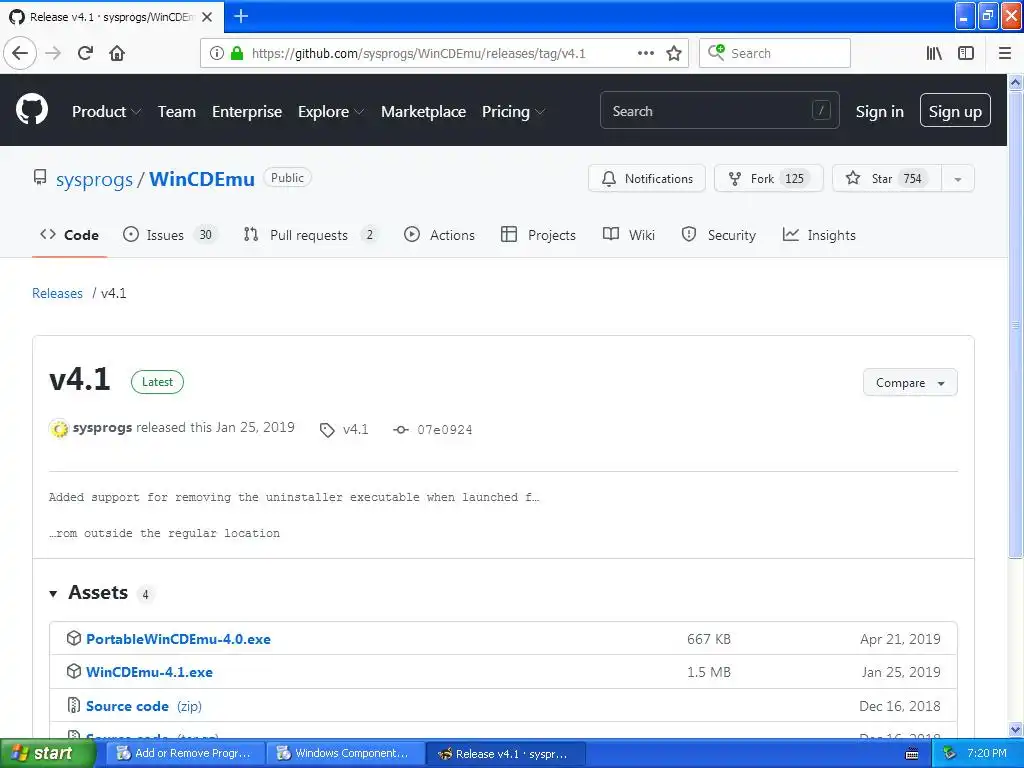Open the Windows Start menu
The width and height of the screenshot is (1024, 768).
(x=47, y=753)
